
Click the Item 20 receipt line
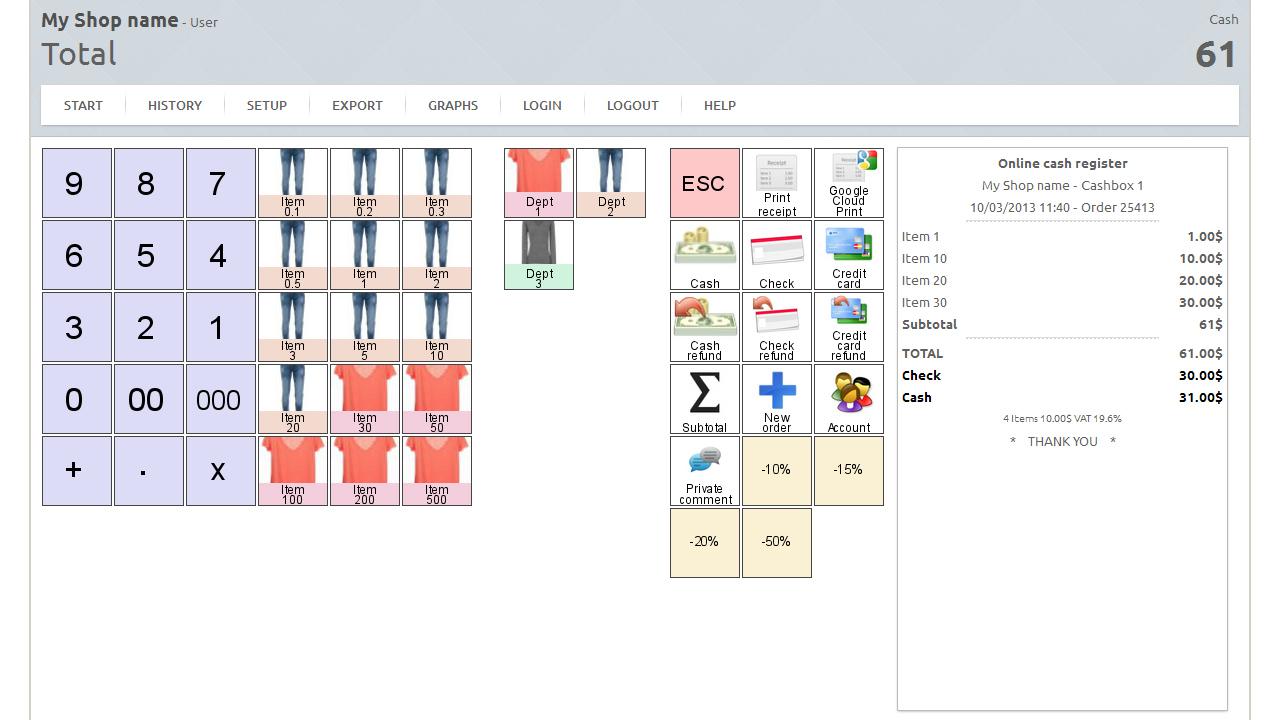coord(1062,281)
